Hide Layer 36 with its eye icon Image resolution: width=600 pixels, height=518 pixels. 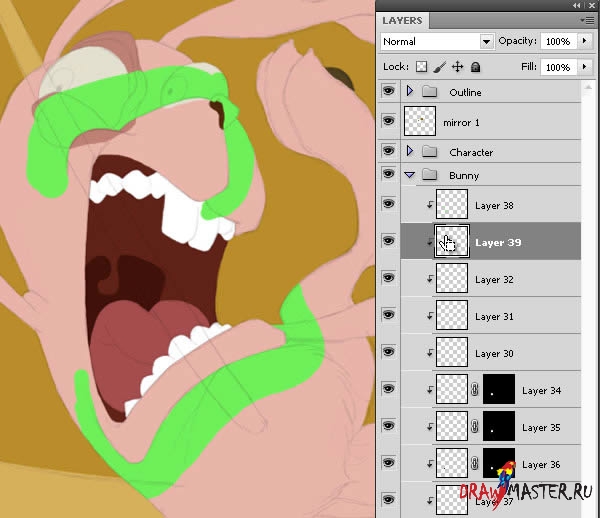(x=388, y=463)
